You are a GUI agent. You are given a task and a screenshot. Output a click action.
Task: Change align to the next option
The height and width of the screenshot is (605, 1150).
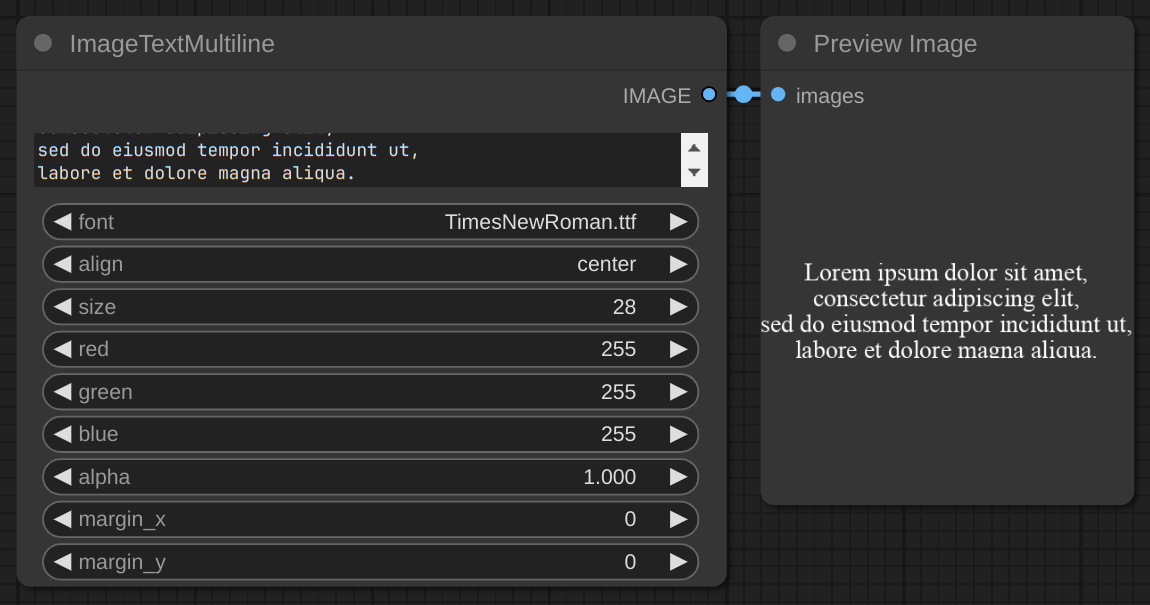coord(678,264)
